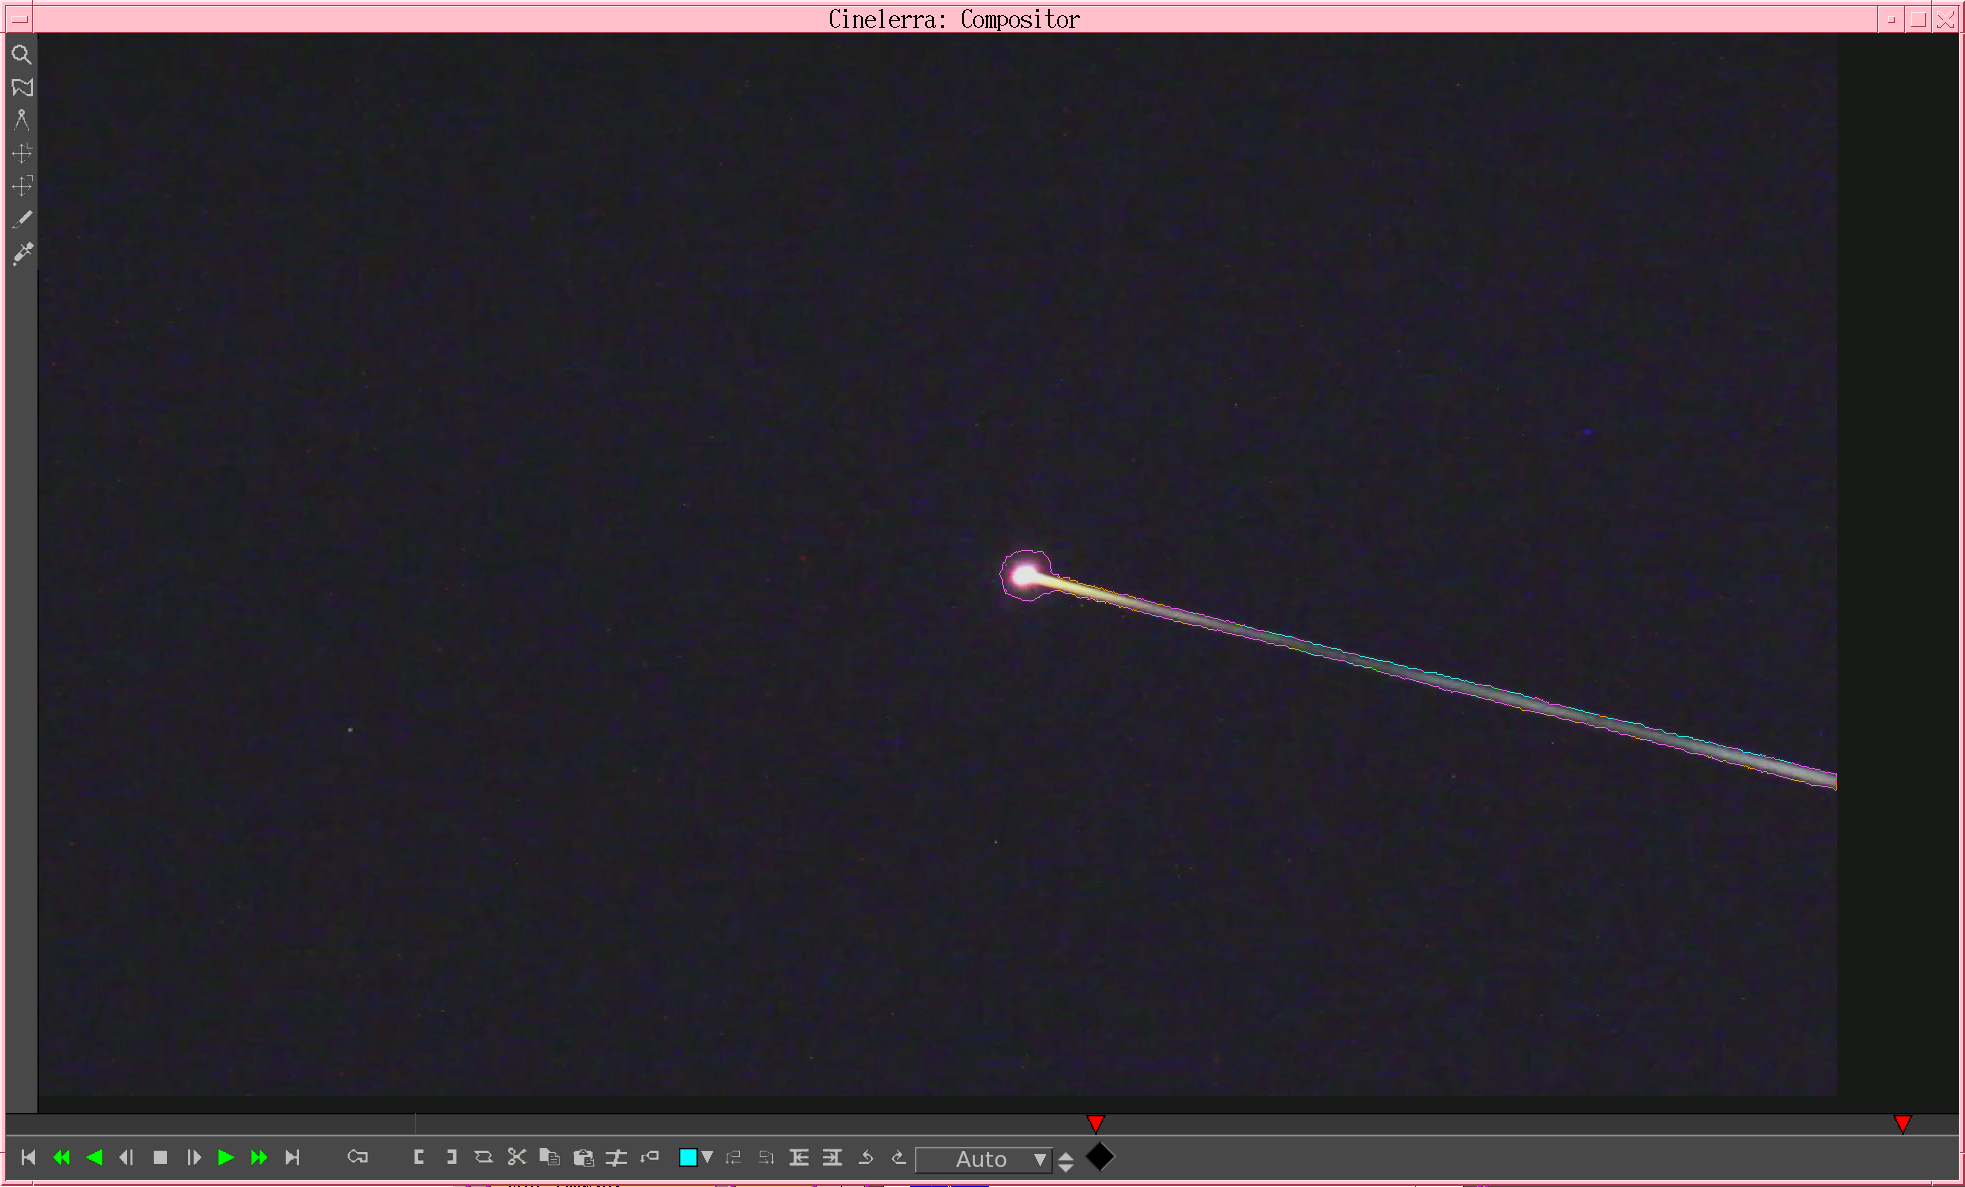Select the eyedropper color picker tool

point(21,253)
